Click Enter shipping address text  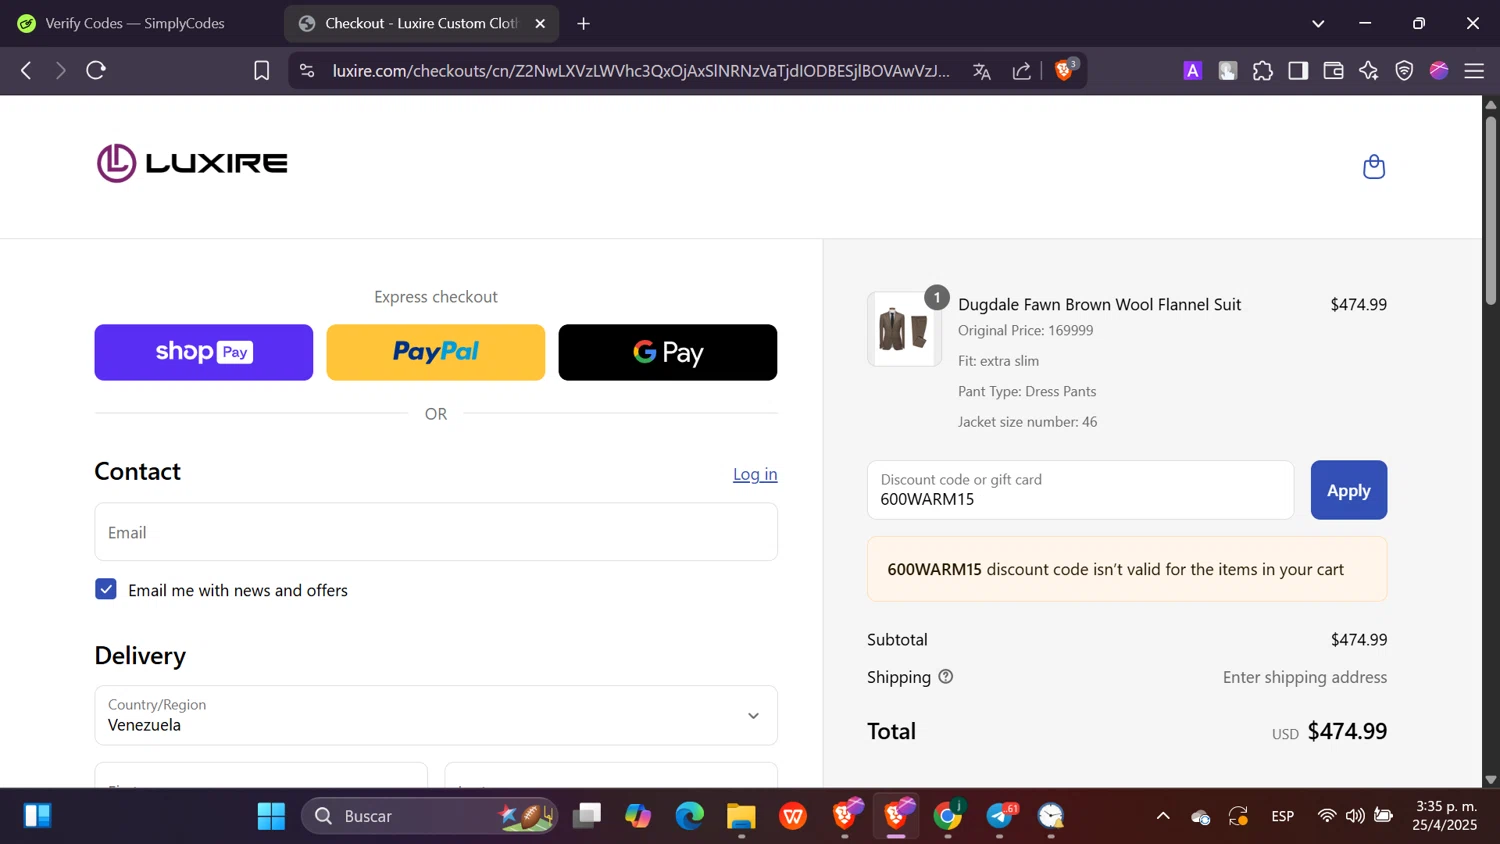click(x=1305, y=677)
